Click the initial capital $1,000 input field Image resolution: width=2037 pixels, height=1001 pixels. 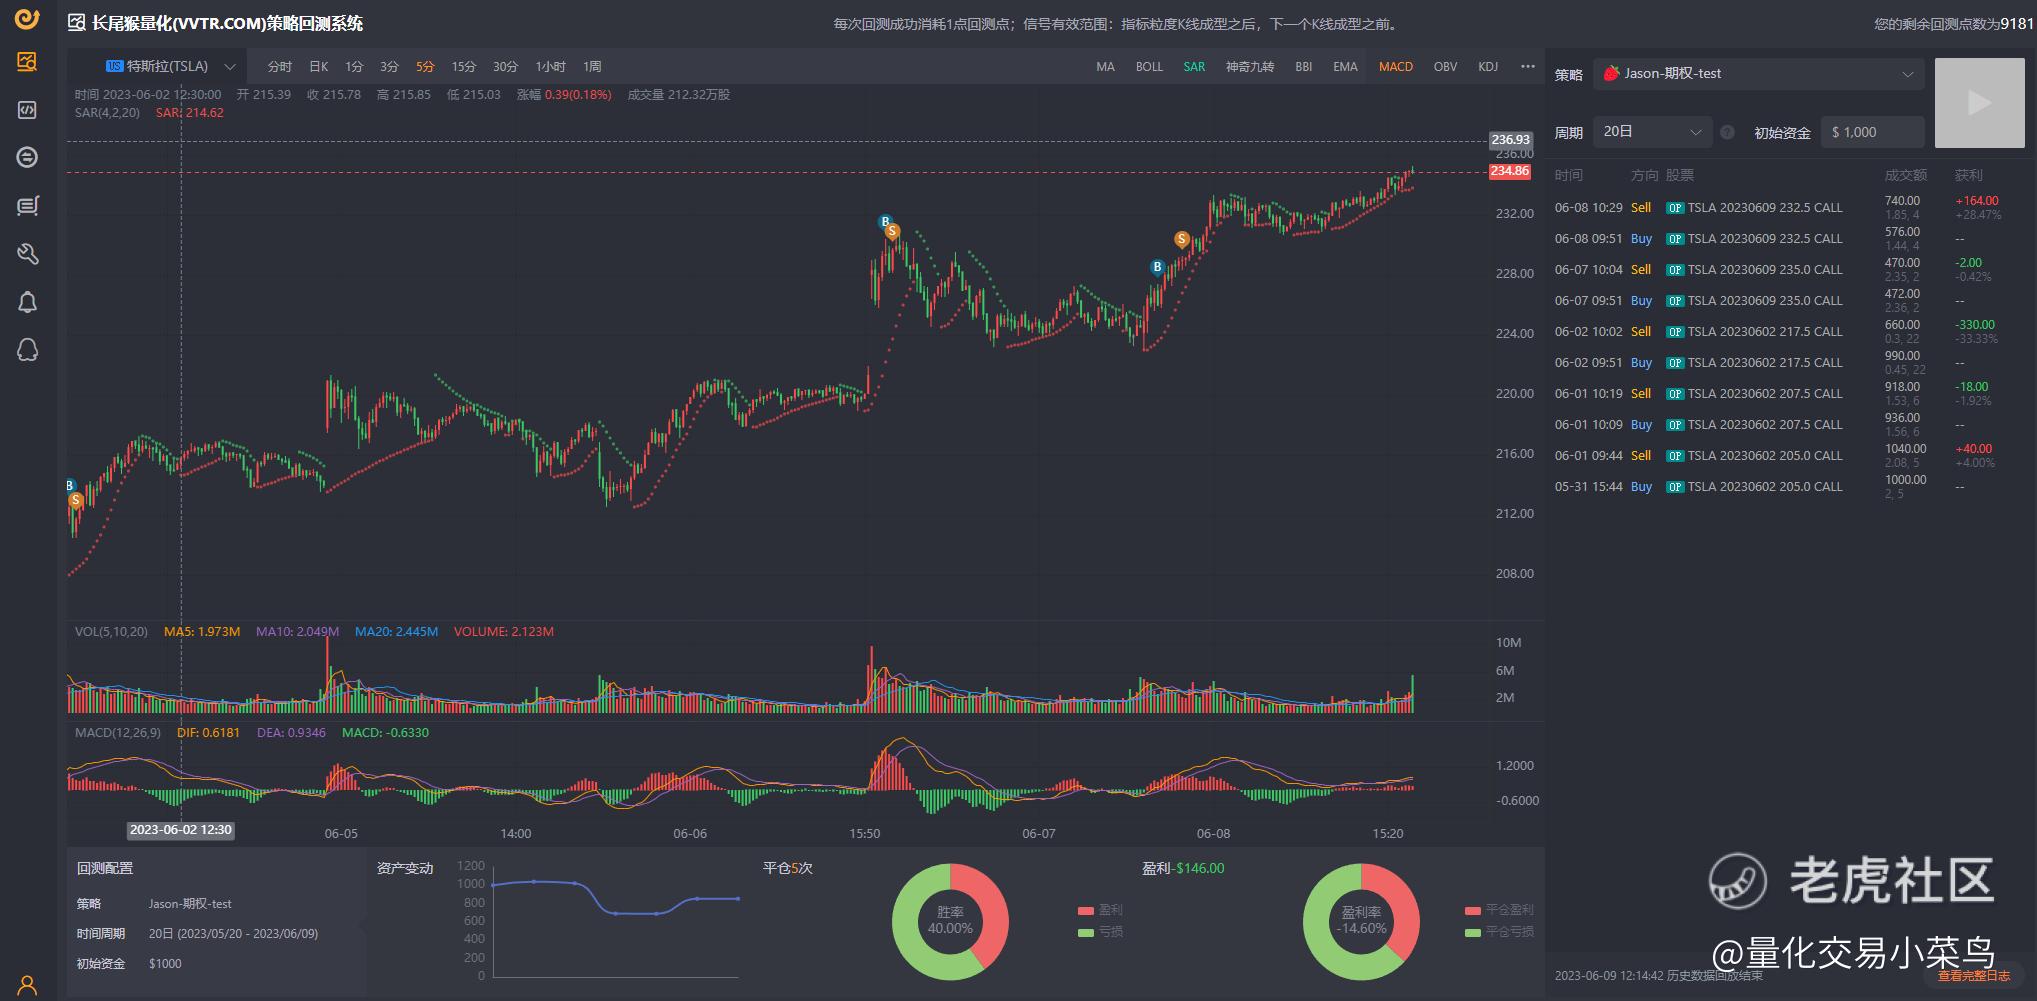(x=1872, y=132)
